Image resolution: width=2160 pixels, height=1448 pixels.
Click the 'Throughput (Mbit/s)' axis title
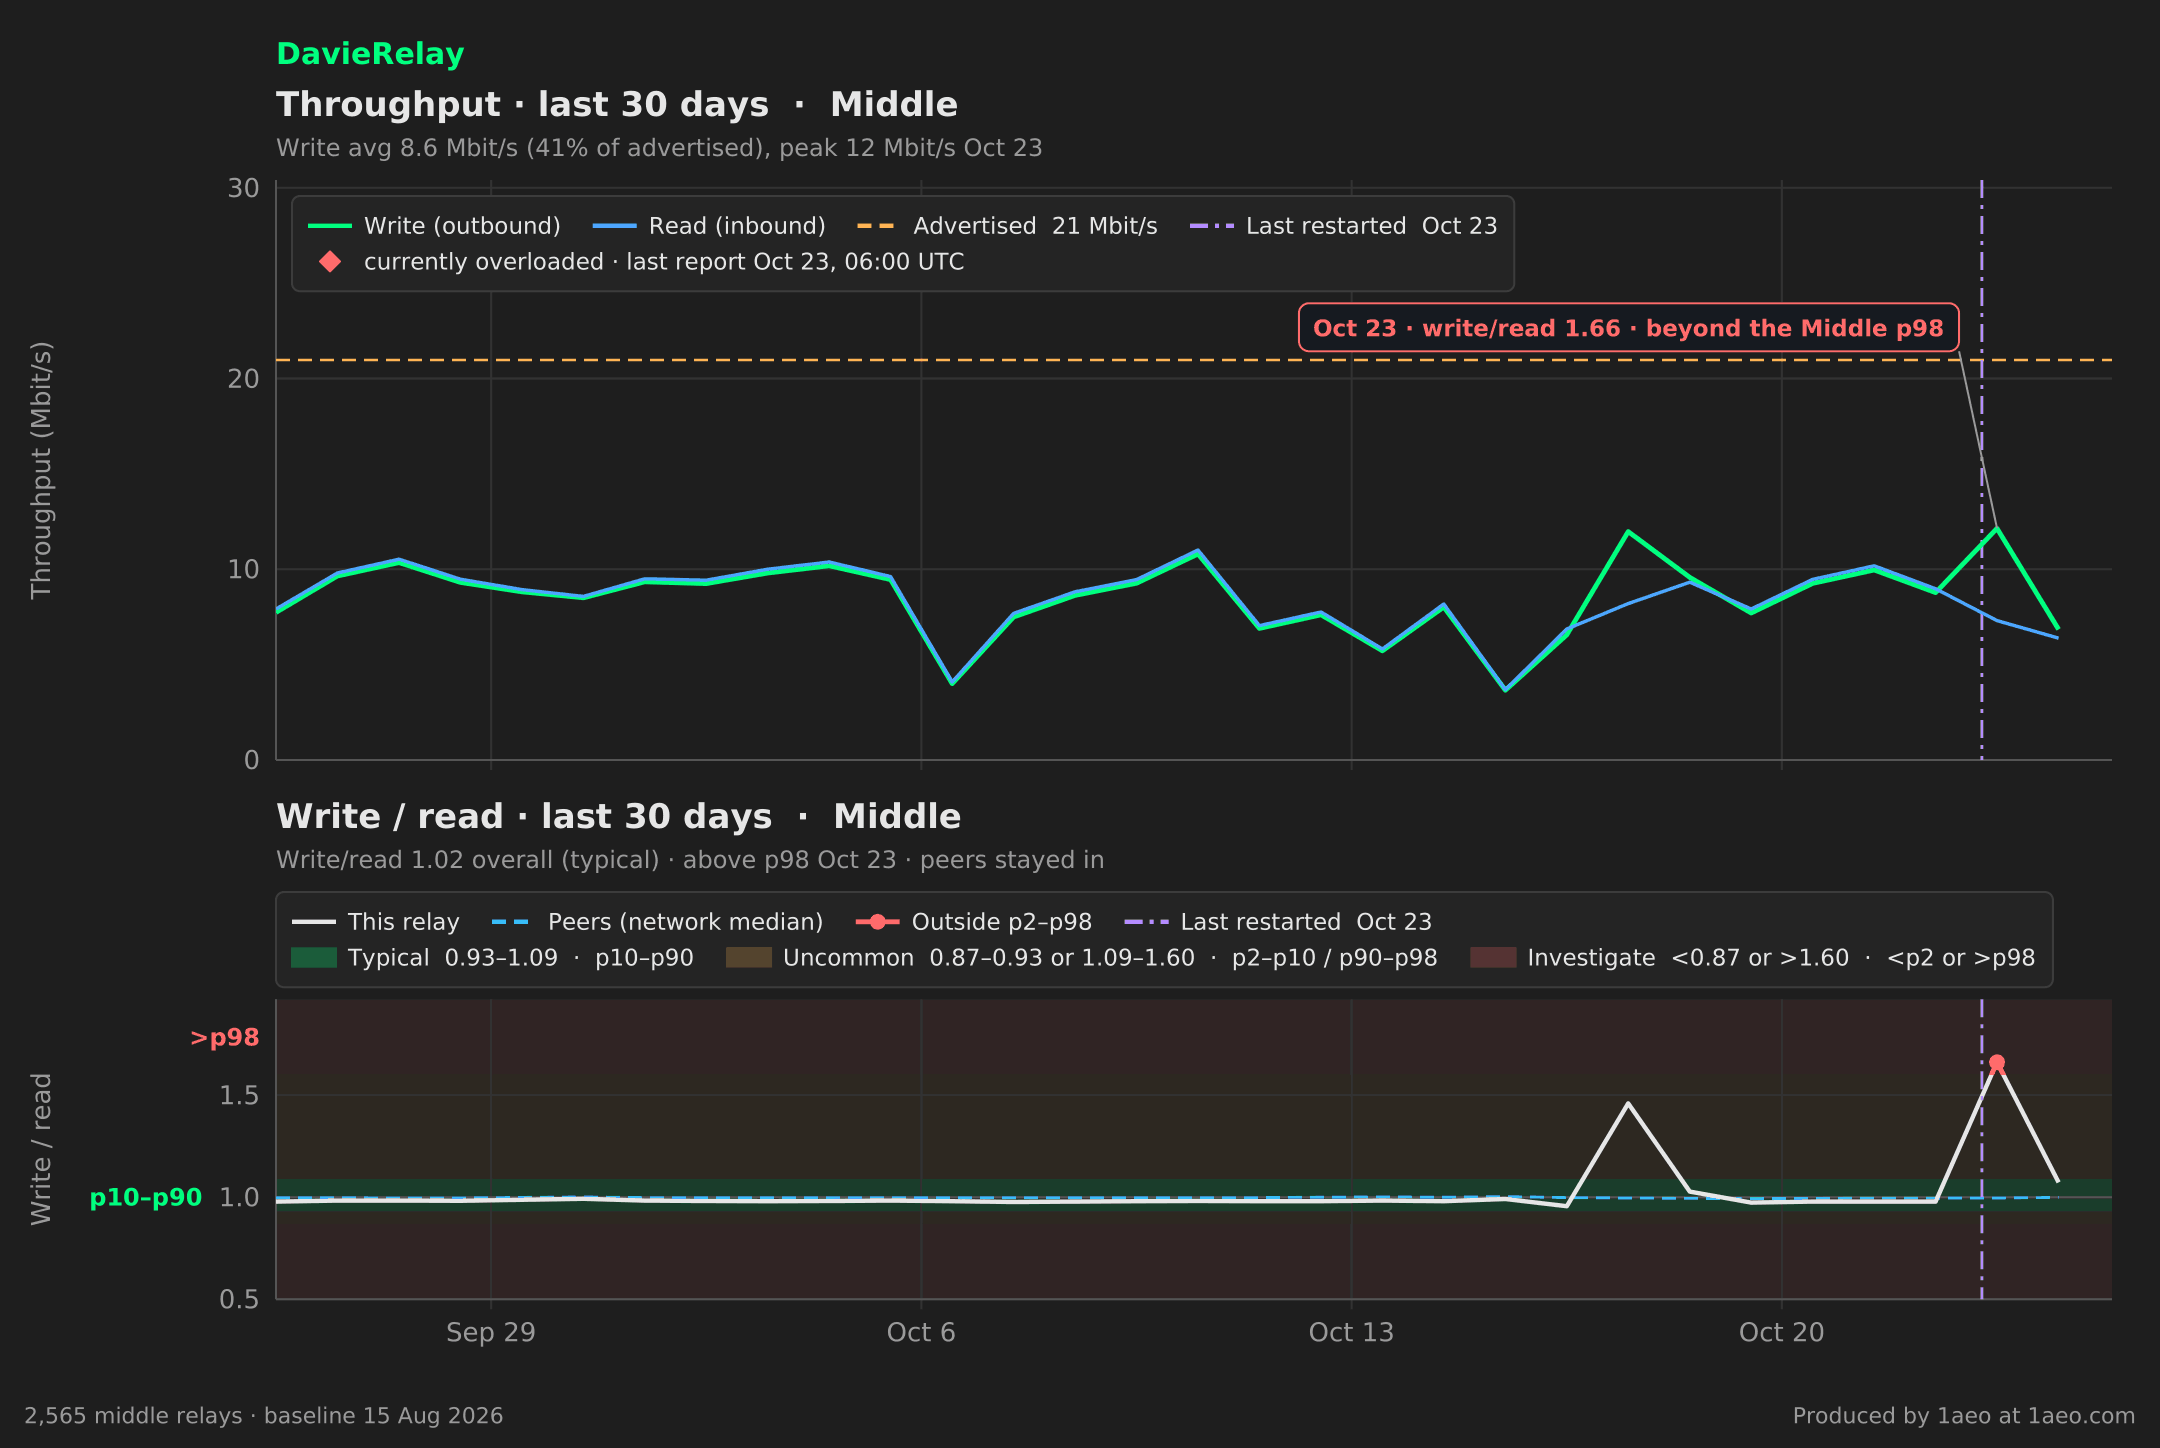click(x=41, y=471)
